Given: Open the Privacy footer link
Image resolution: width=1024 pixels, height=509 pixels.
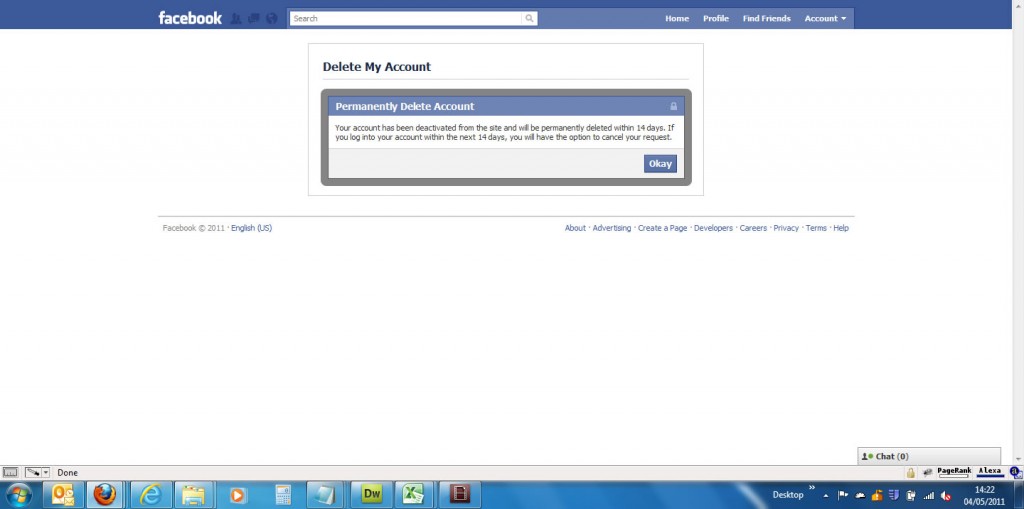Looking at the screenshot, I should click(x=786, y=228).
